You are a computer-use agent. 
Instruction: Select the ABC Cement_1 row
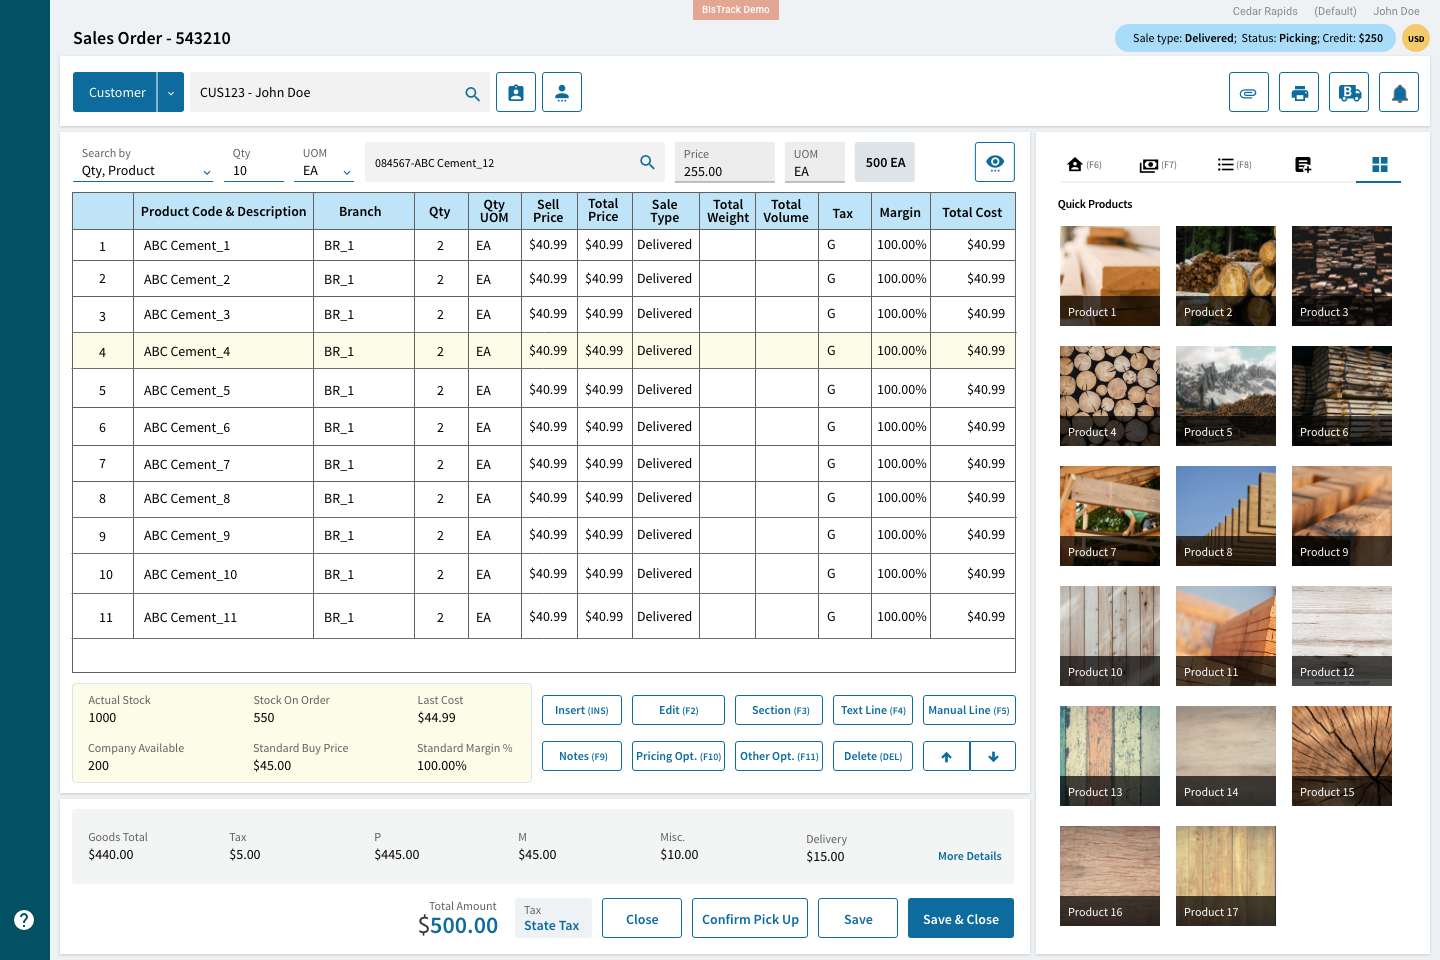coord(544,245)
